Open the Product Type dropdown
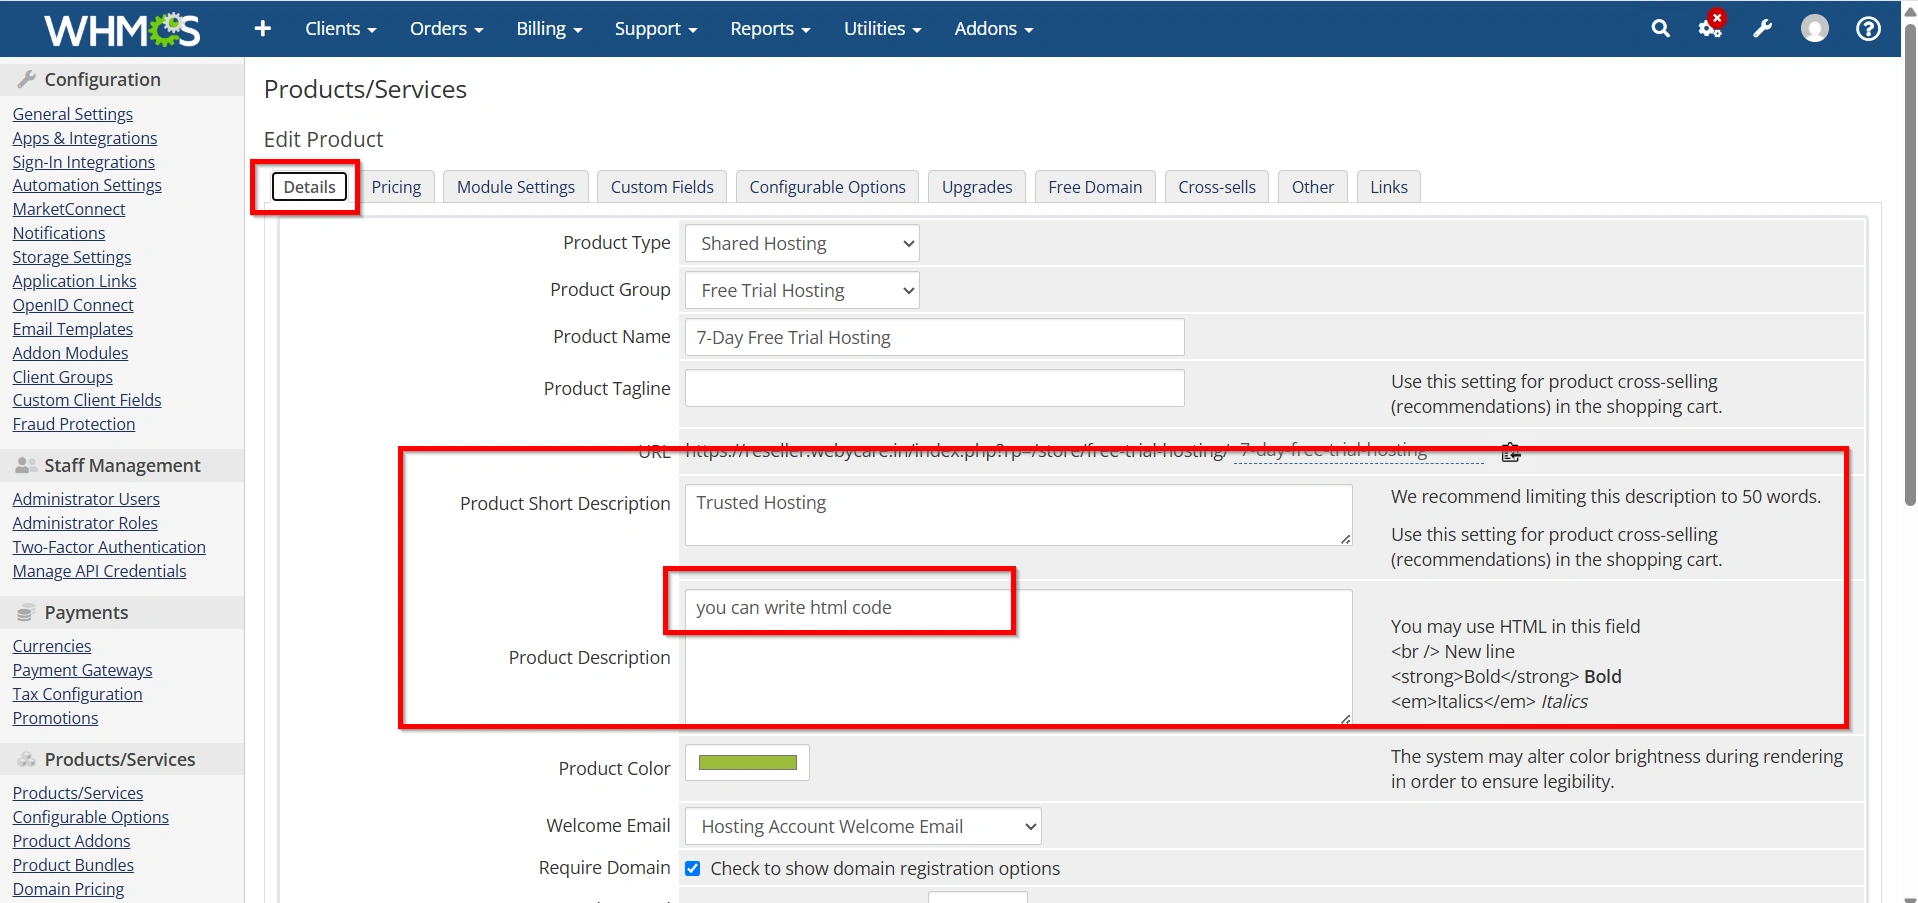 (x=802, y=243)
